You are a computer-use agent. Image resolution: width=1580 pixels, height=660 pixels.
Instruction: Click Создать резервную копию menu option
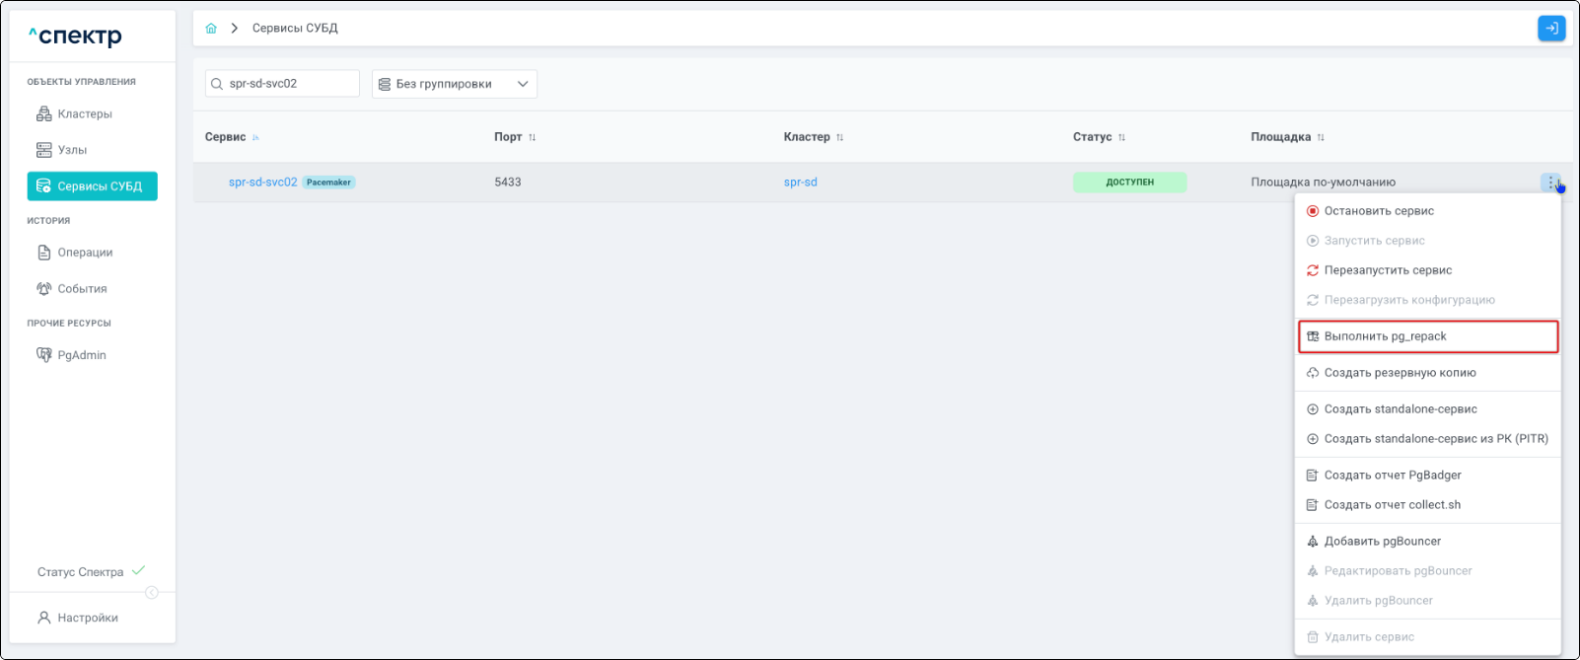tap(1399, 373)
